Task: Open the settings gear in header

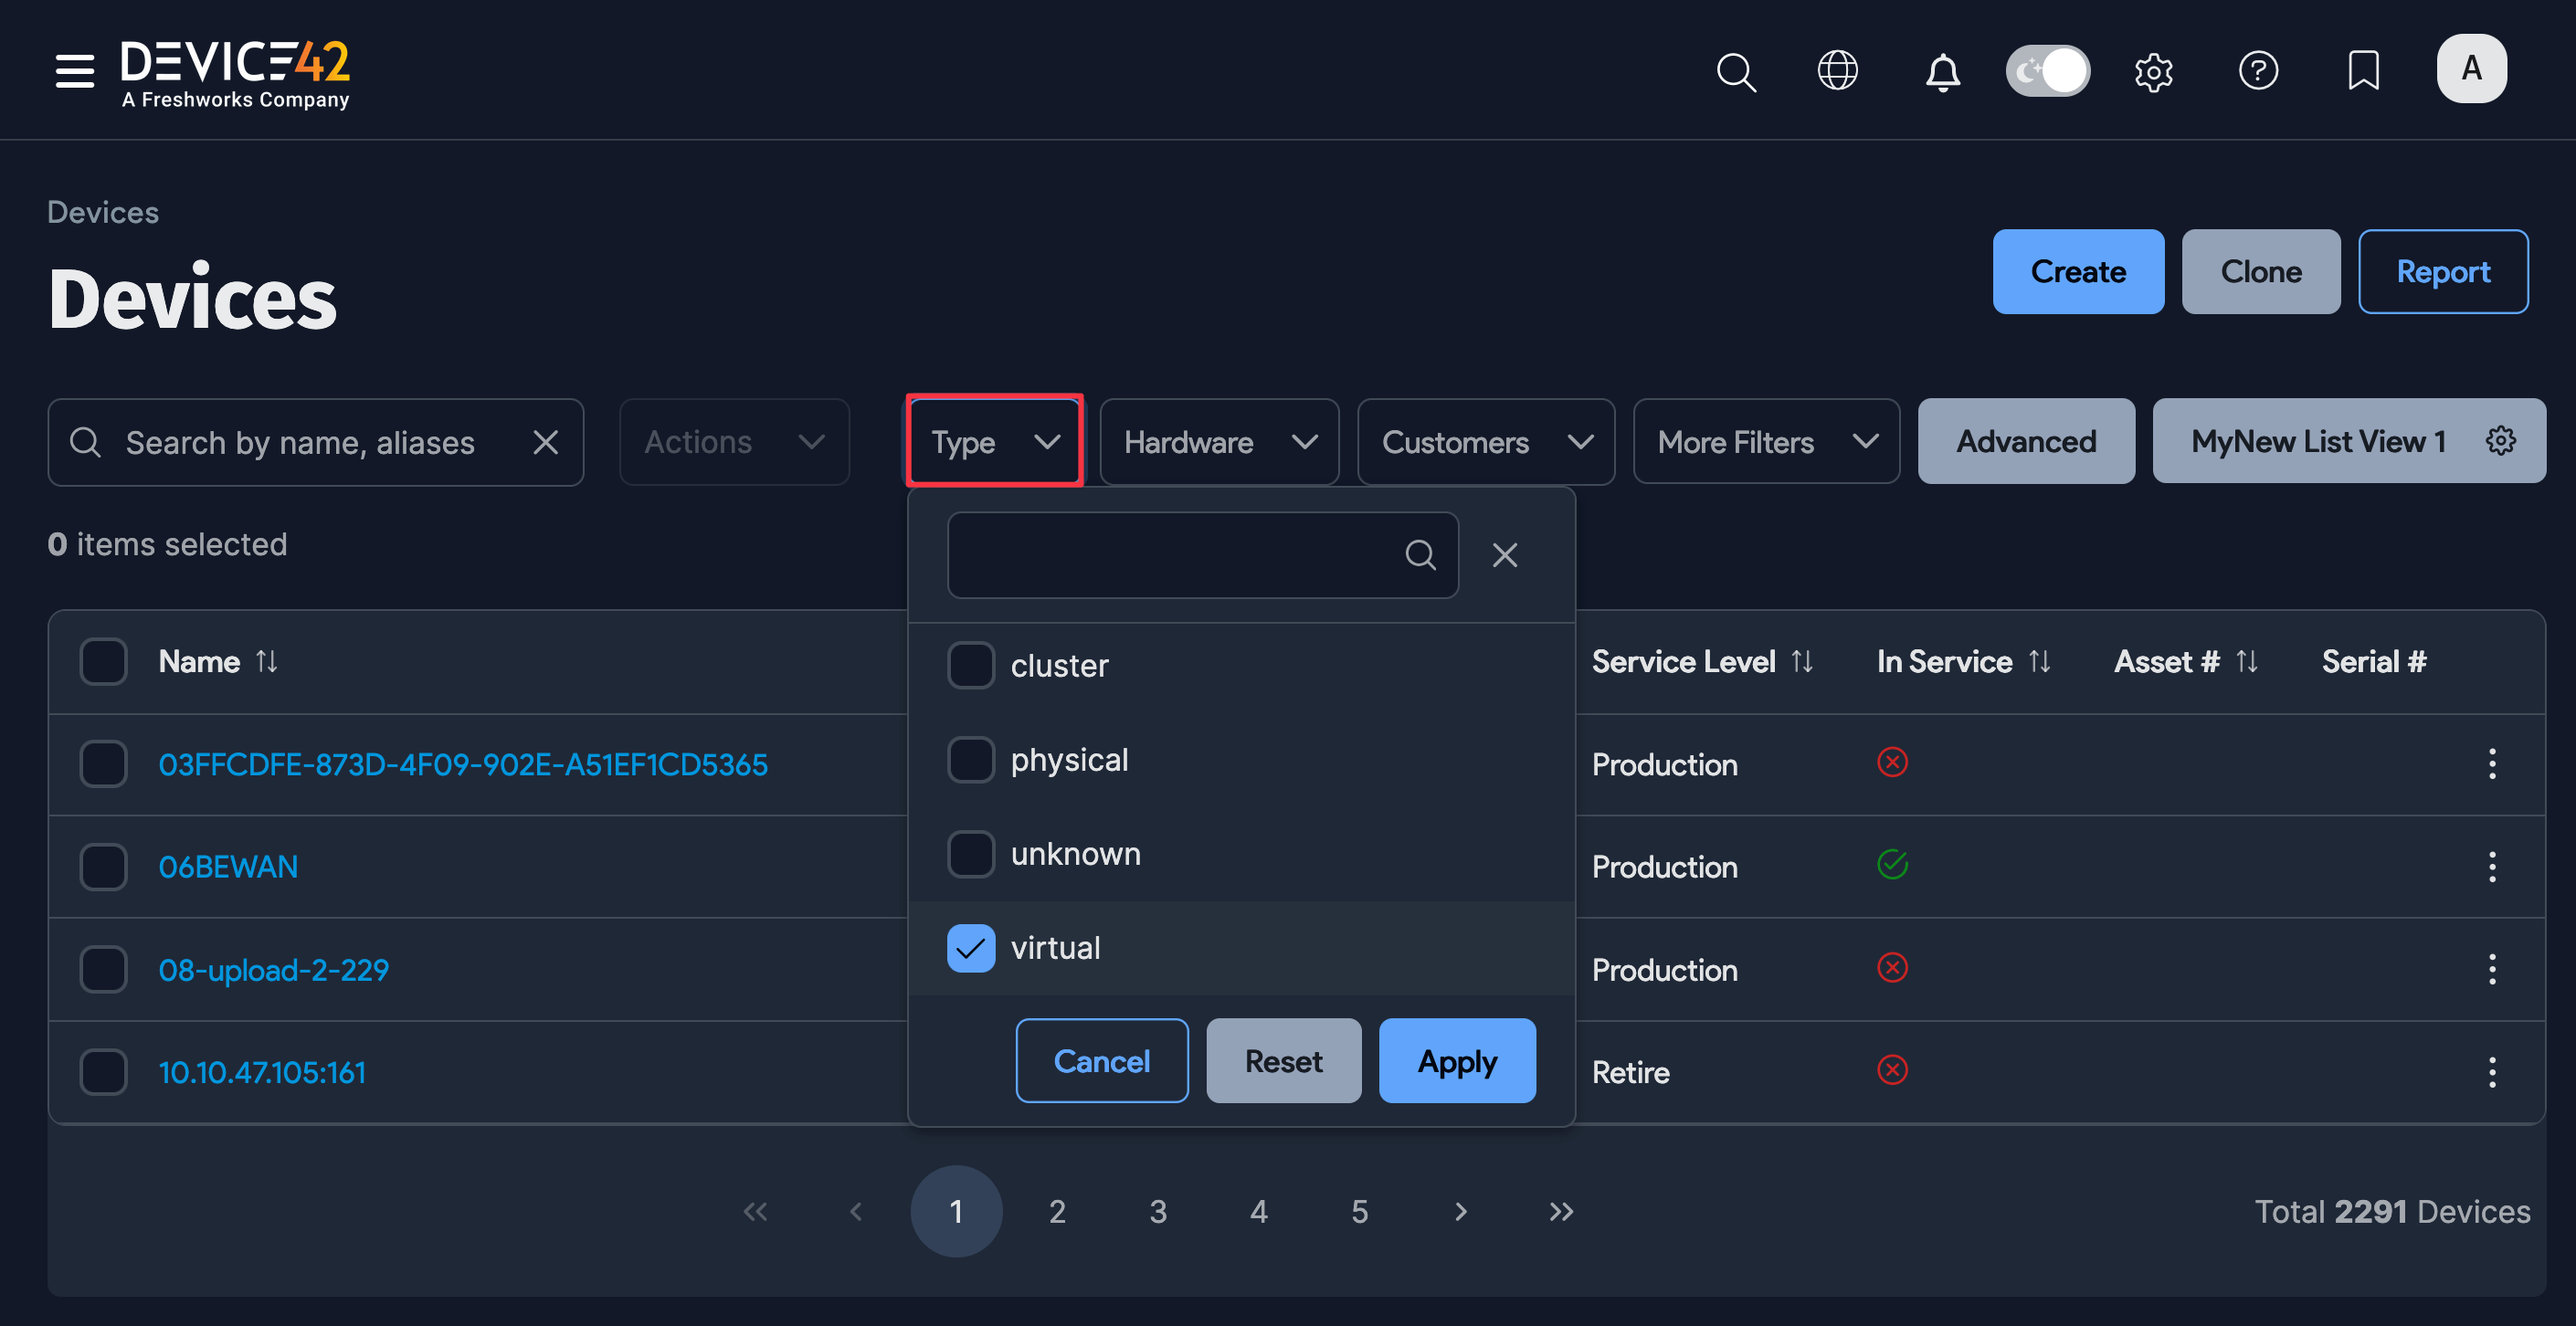Action: pos(2153,72)
